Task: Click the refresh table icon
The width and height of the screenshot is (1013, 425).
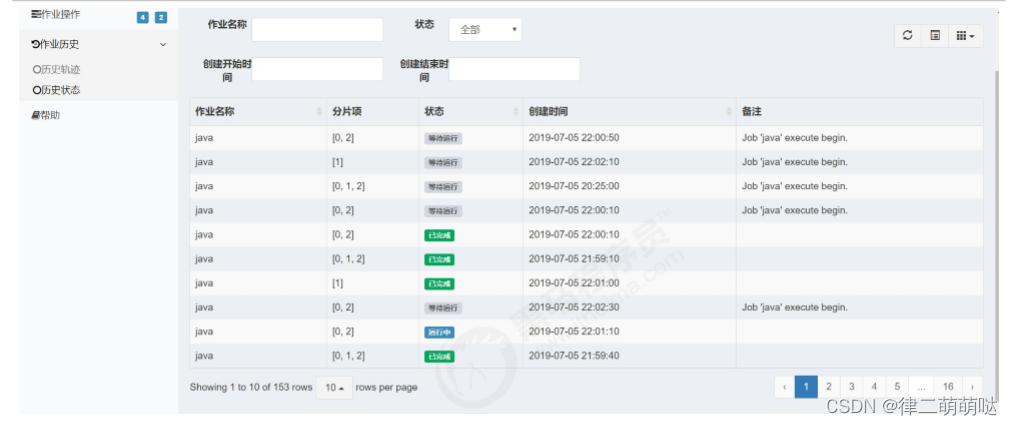Action: point(908,36)
